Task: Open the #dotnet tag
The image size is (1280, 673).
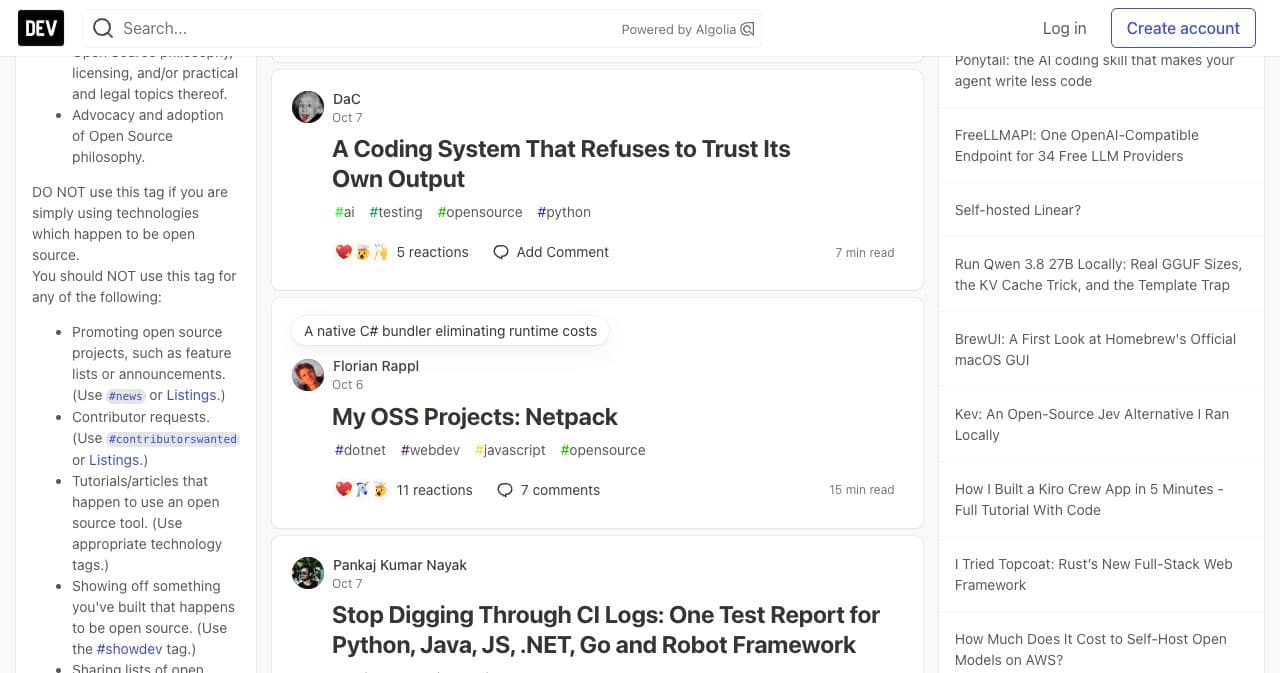Action: click(x=360, y=450)
